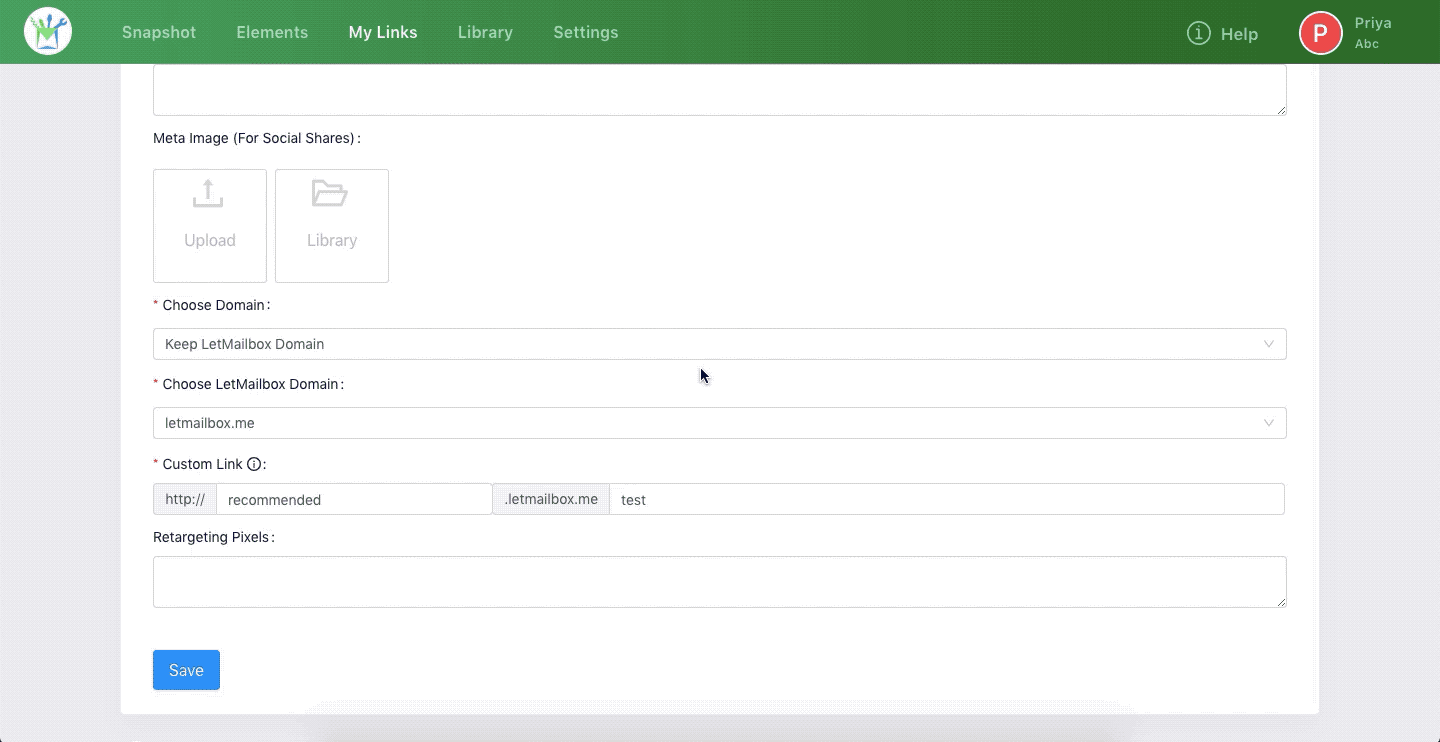The image size is (1440, 742).
Task: Click the top description textarea
Action: [720, 90]
